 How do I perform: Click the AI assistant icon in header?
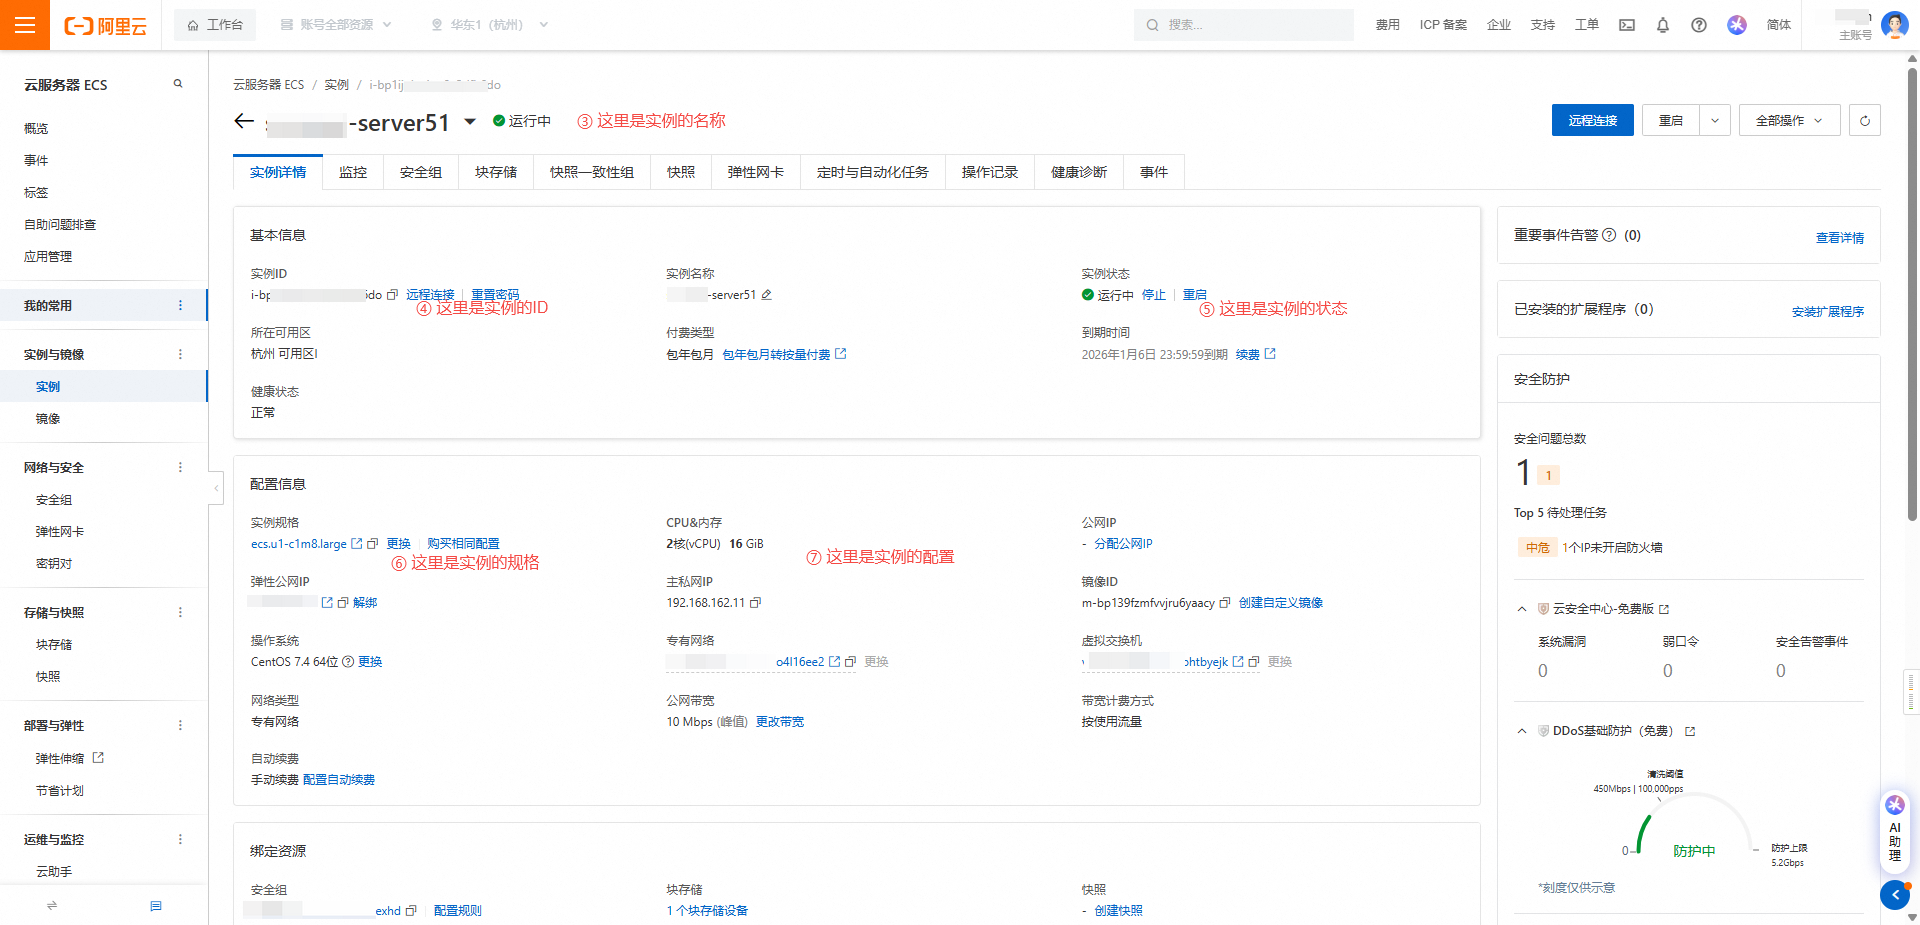1737,25
